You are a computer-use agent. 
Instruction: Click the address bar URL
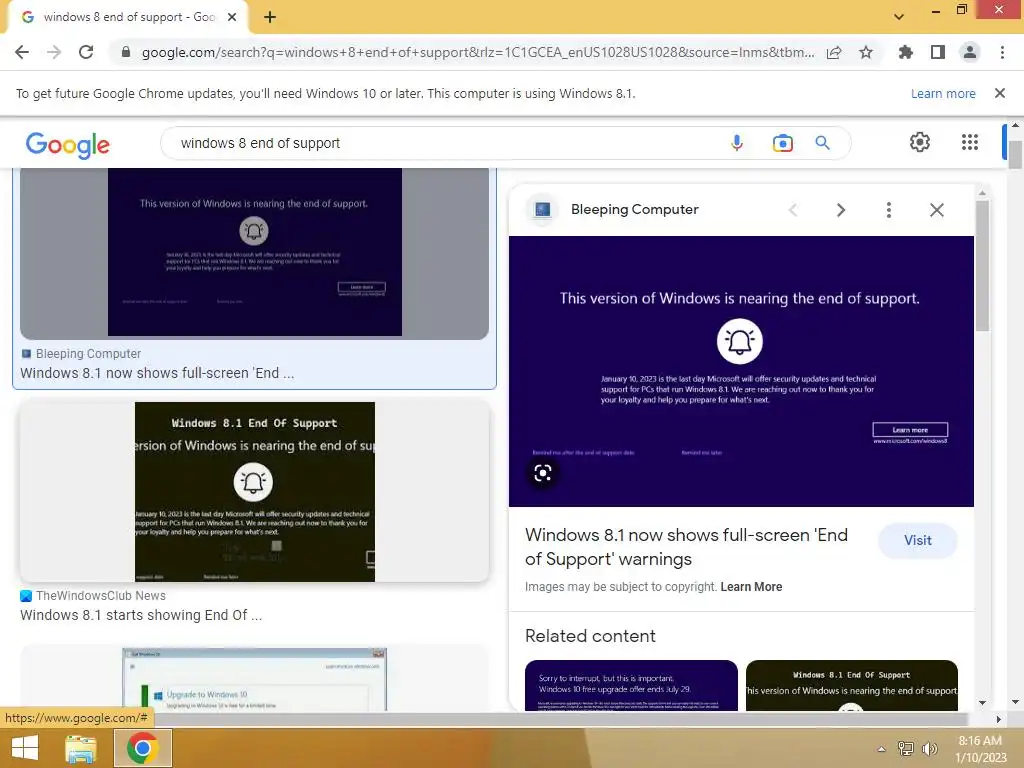pyautogui.click(x=478, y=52)
